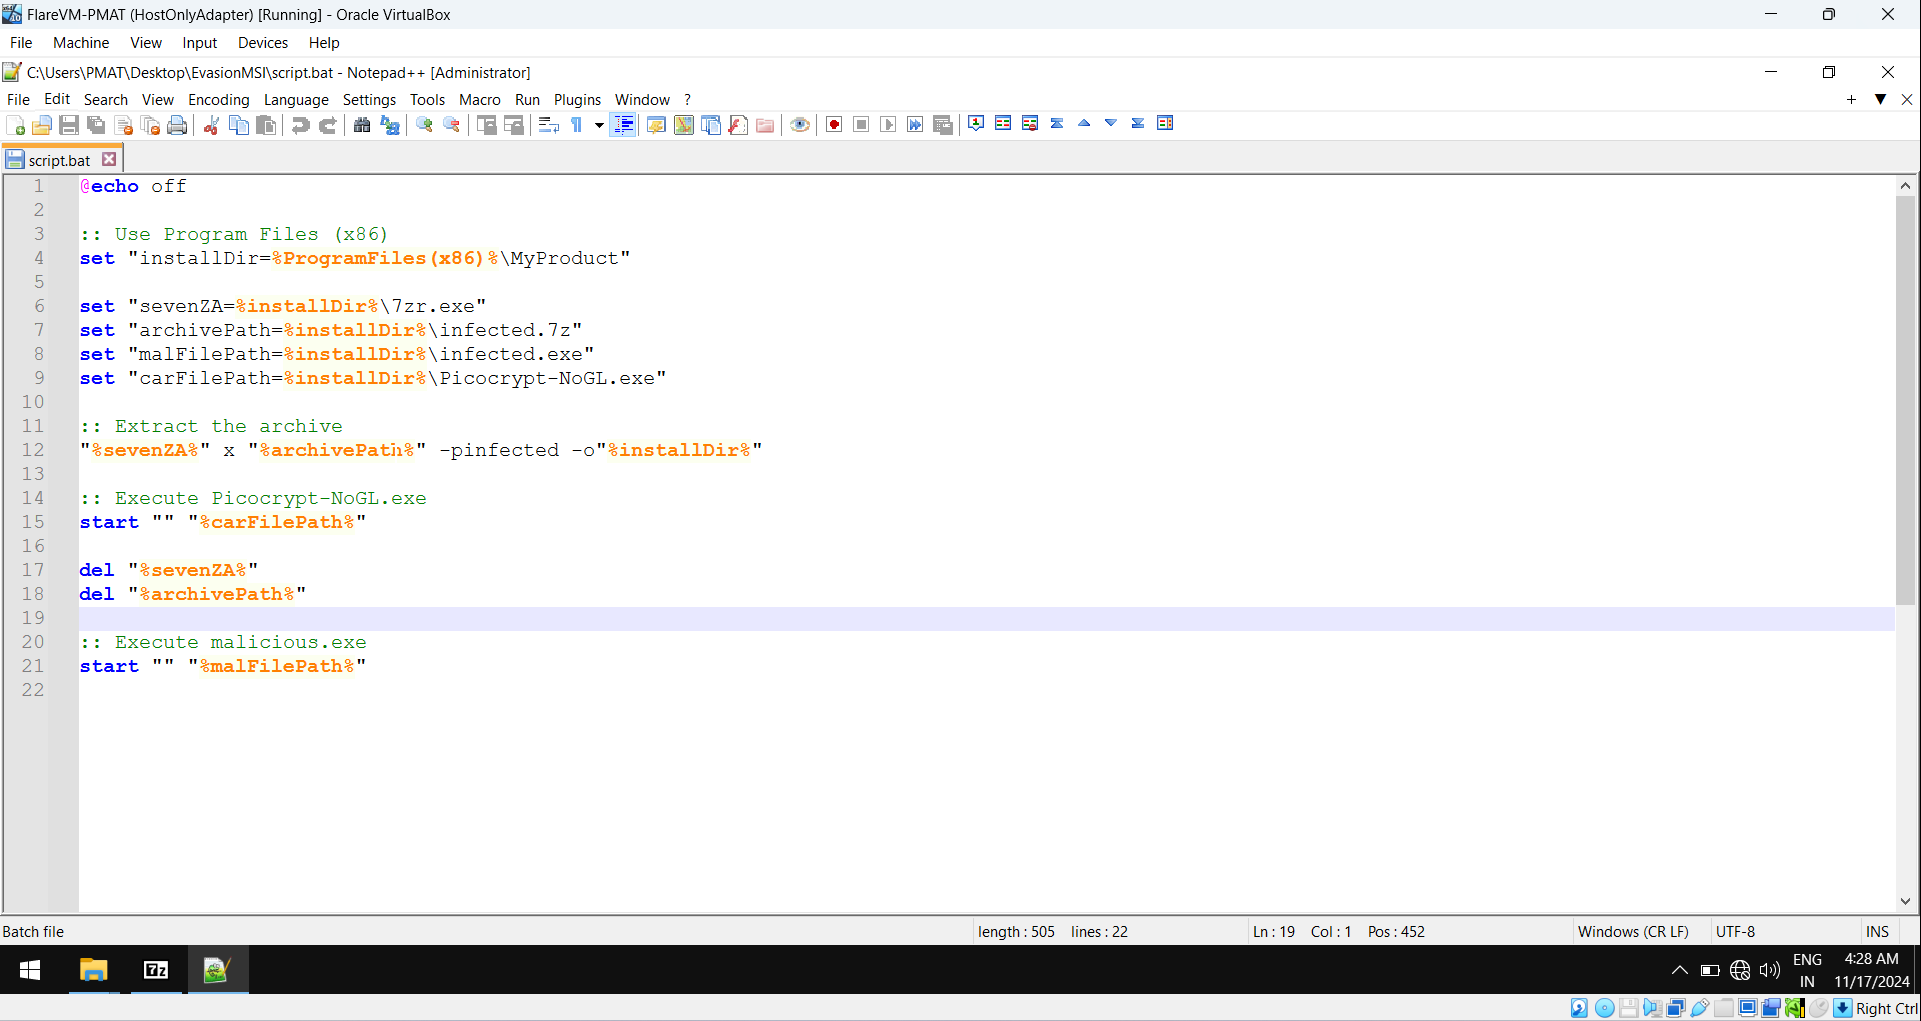This screenshot has height=1021, width=1921.
Task: Zoom in on the editor text
Action: (424, 125)
